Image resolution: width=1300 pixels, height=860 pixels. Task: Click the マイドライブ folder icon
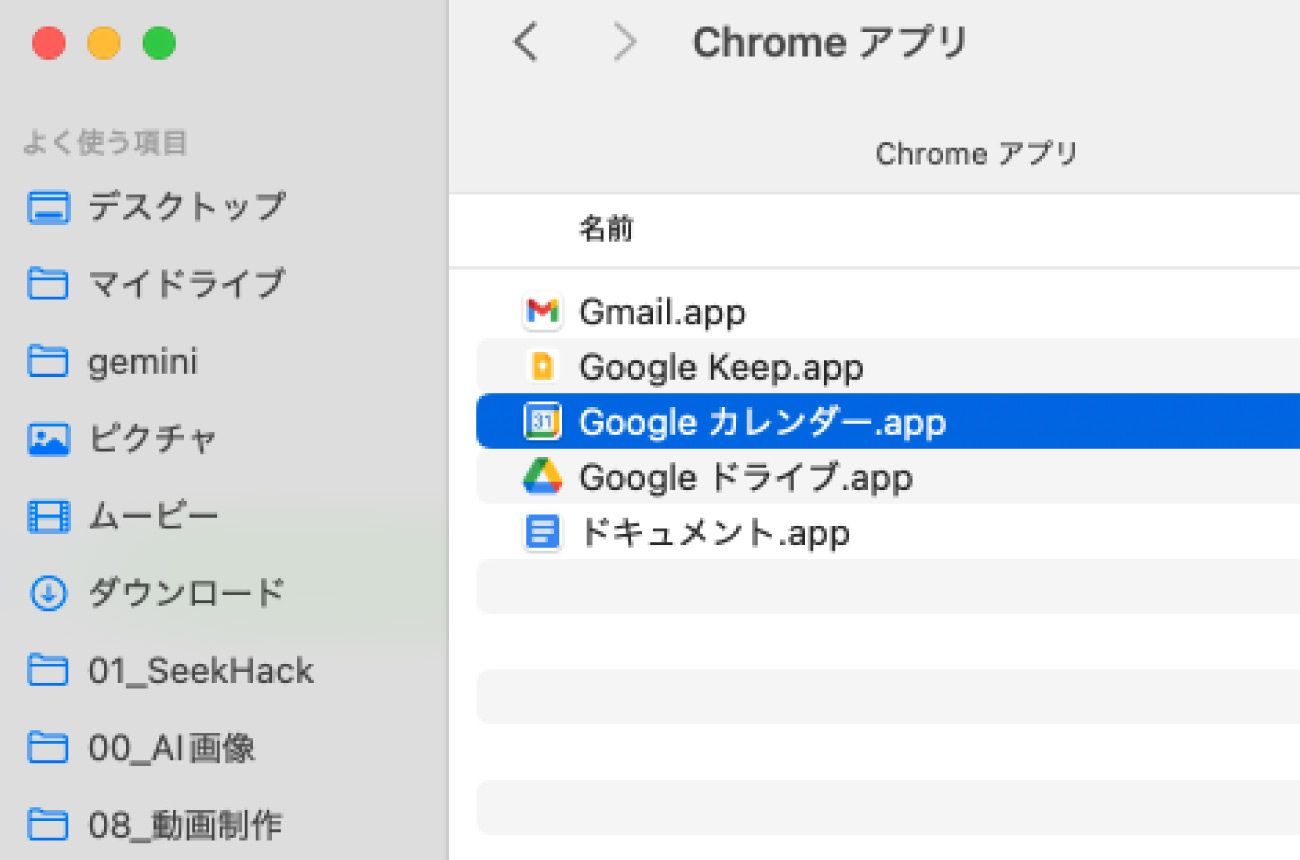tap(49, 284)
